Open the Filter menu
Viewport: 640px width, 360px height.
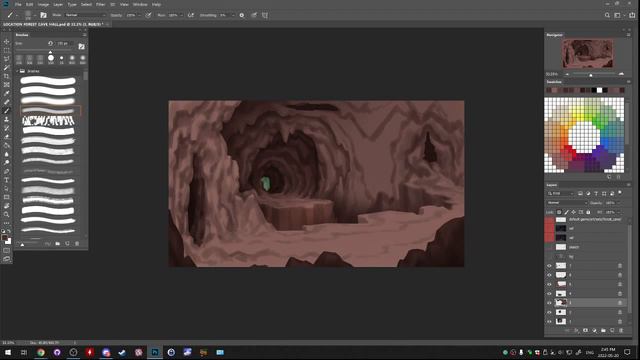100,4
